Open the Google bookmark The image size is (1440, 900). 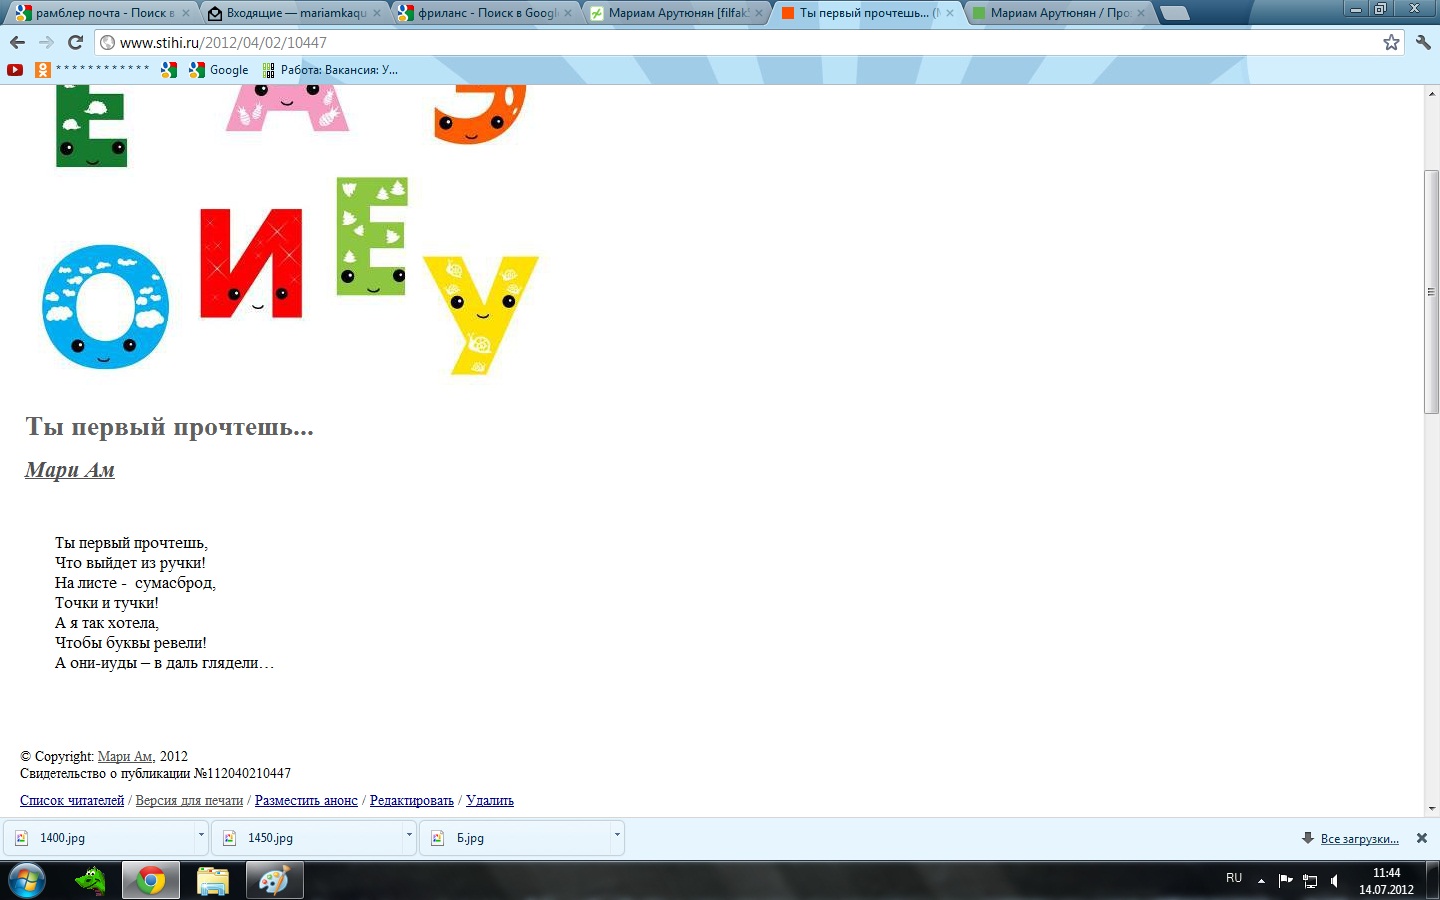pyautogui.click(x=218, y=70)
